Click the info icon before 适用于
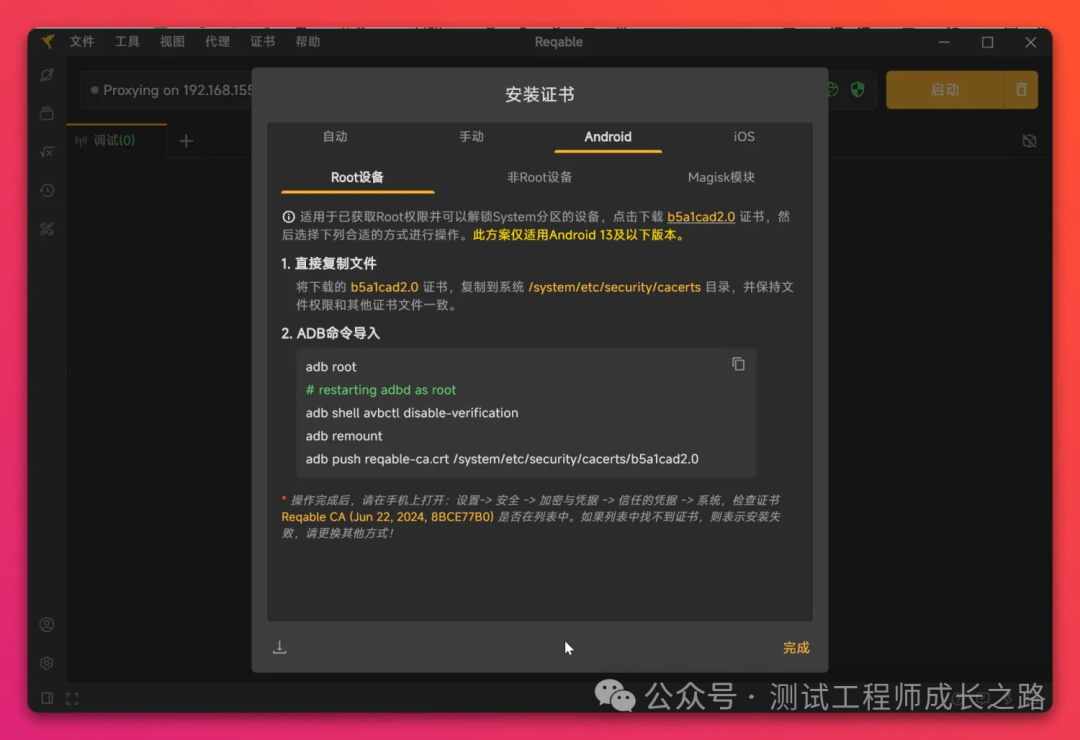This screenshot has width=1080, height=740. pos(289,216)
